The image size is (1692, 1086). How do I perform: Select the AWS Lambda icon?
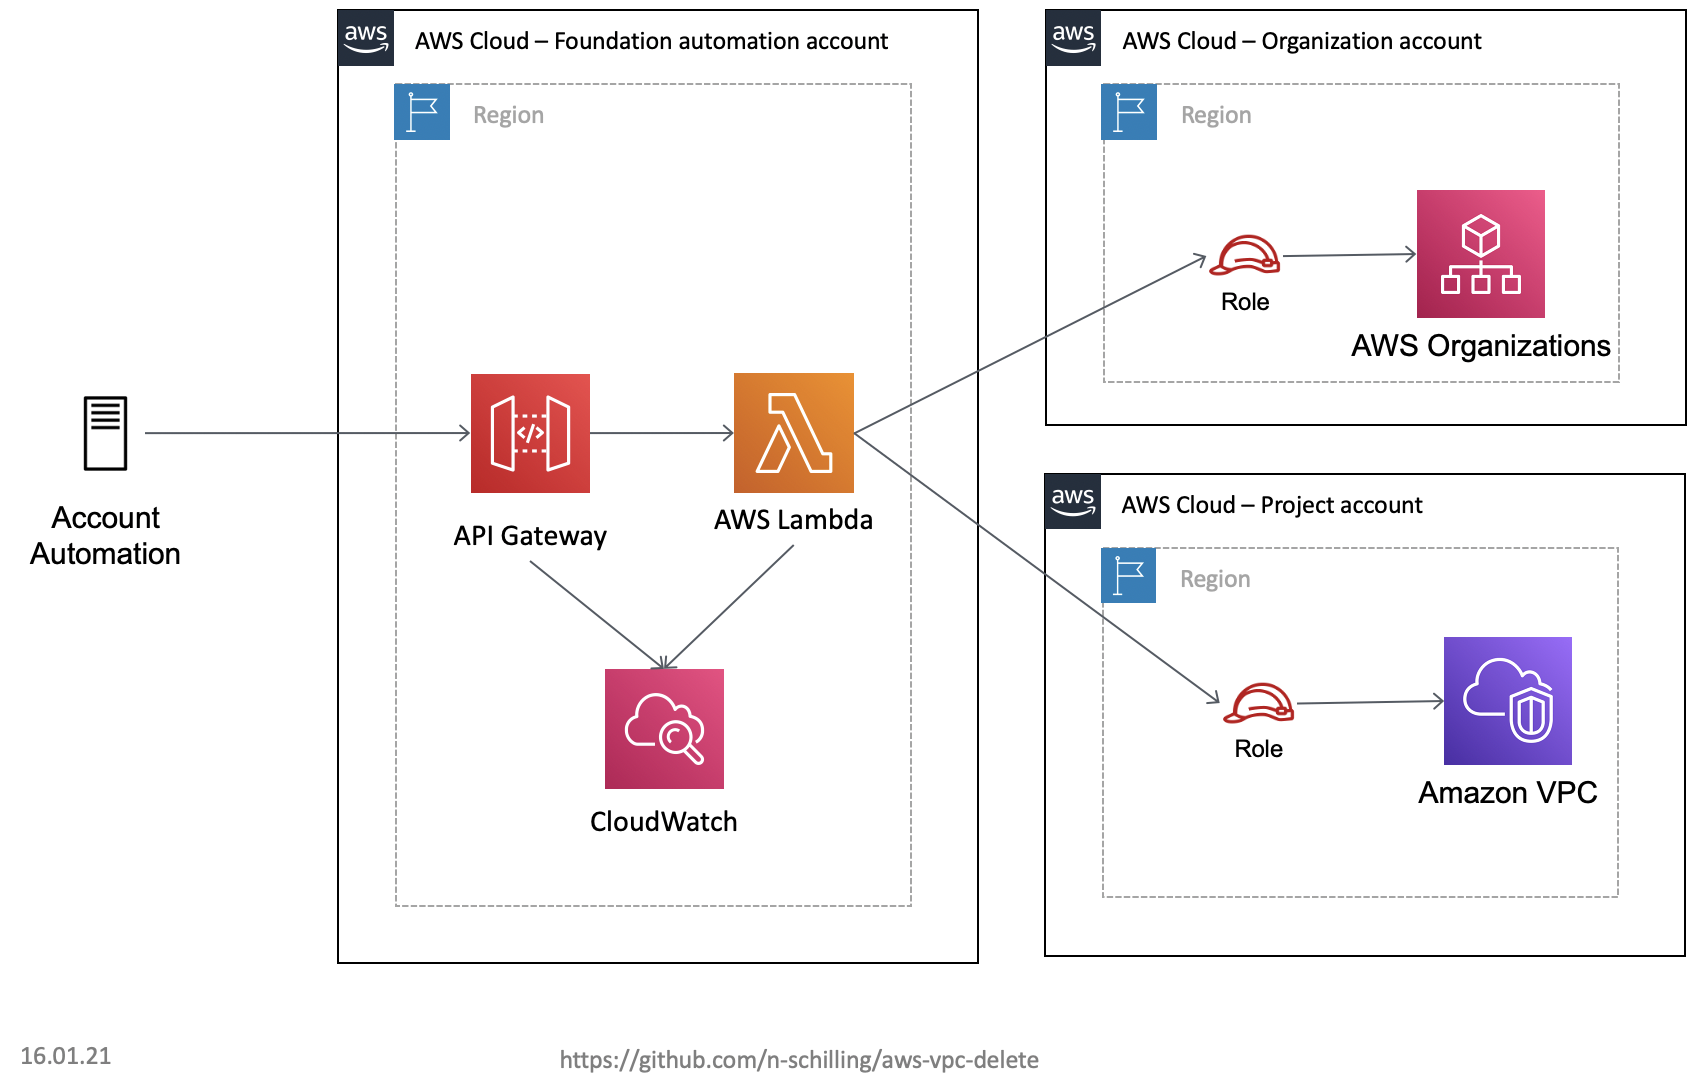click(794, 433)
